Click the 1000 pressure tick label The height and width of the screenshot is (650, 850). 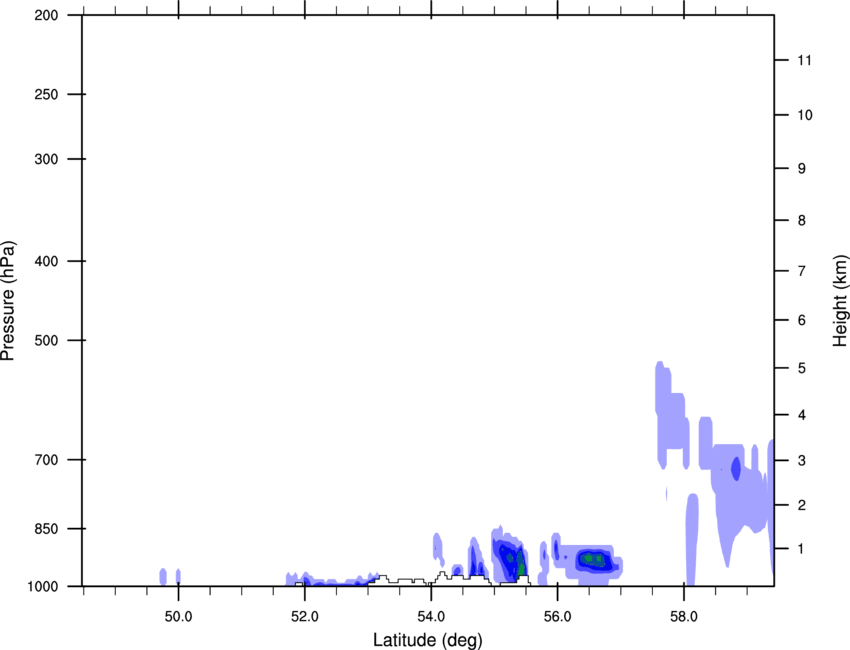[43, 586]
